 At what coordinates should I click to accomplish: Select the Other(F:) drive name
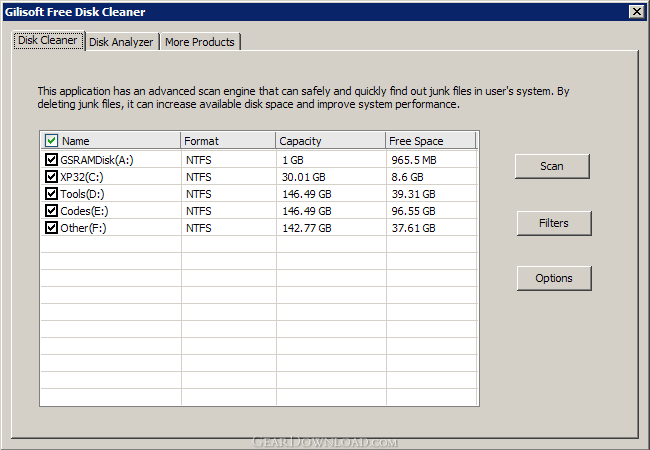[83, 228]
